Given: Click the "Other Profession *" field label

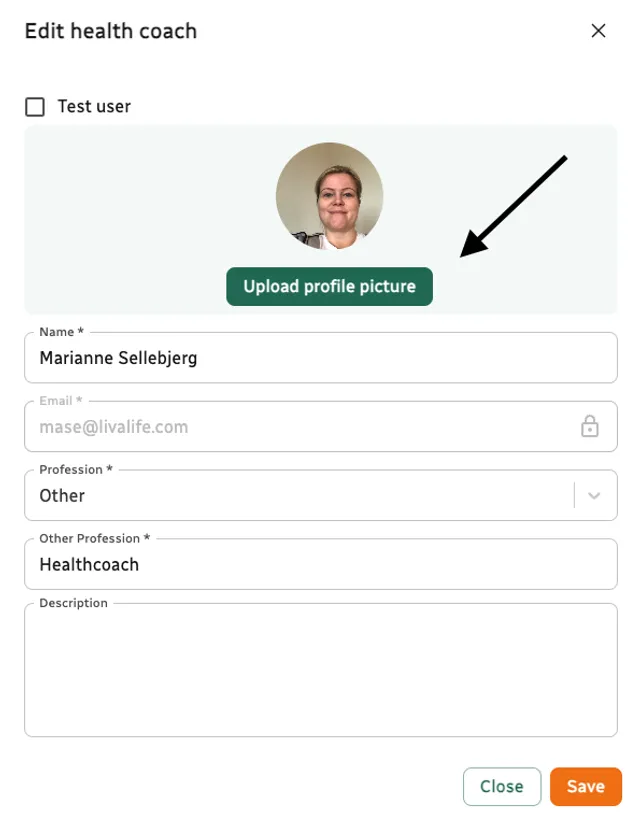Looking at the screenshot, I should tap(95, 539).
